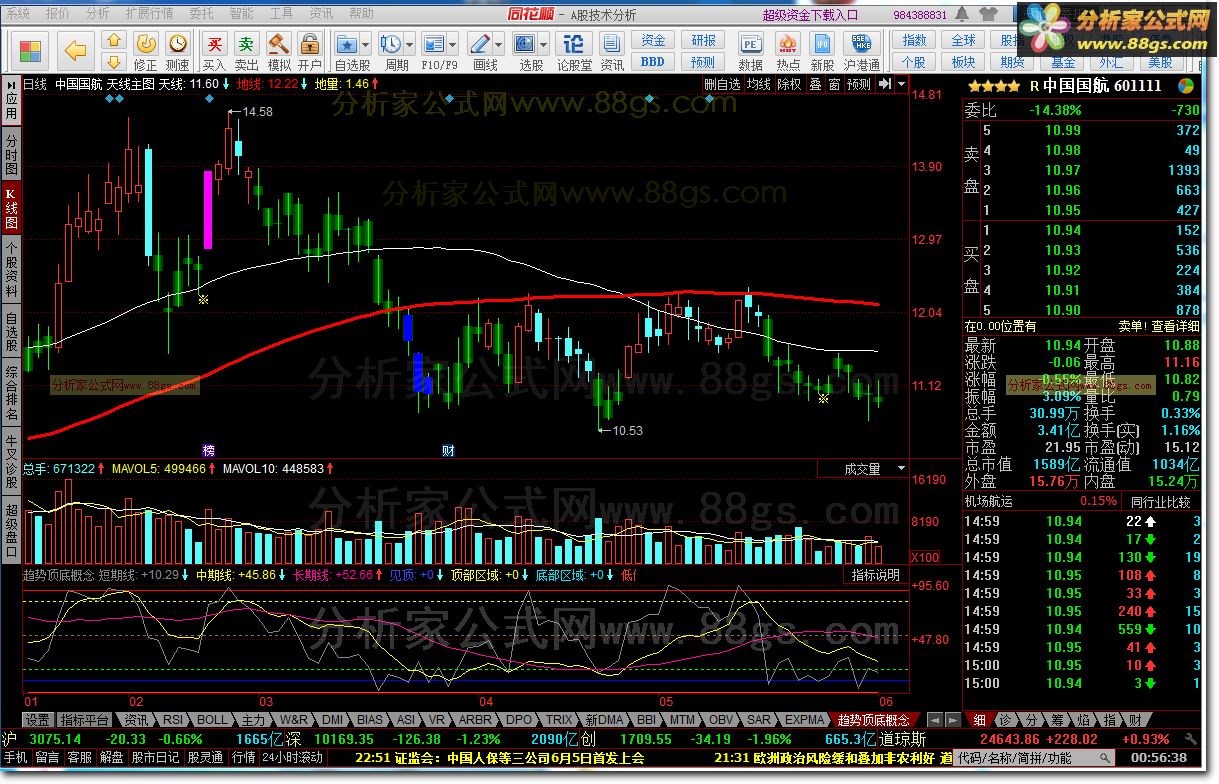This screenshot has height=784, width=1219.
Task: Select the EXPMA indicator tab
Action: 805,720
